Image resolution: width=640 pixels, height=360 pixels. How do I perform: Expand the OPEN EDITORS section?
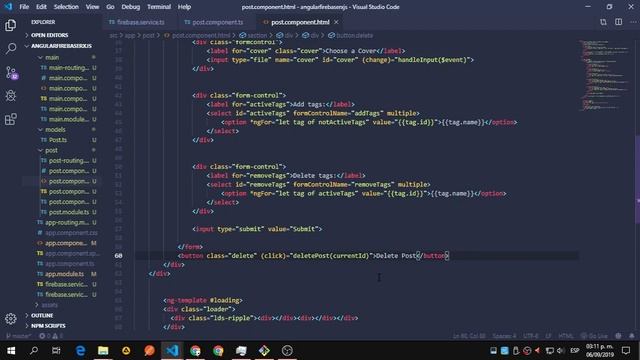click(49, 35)
